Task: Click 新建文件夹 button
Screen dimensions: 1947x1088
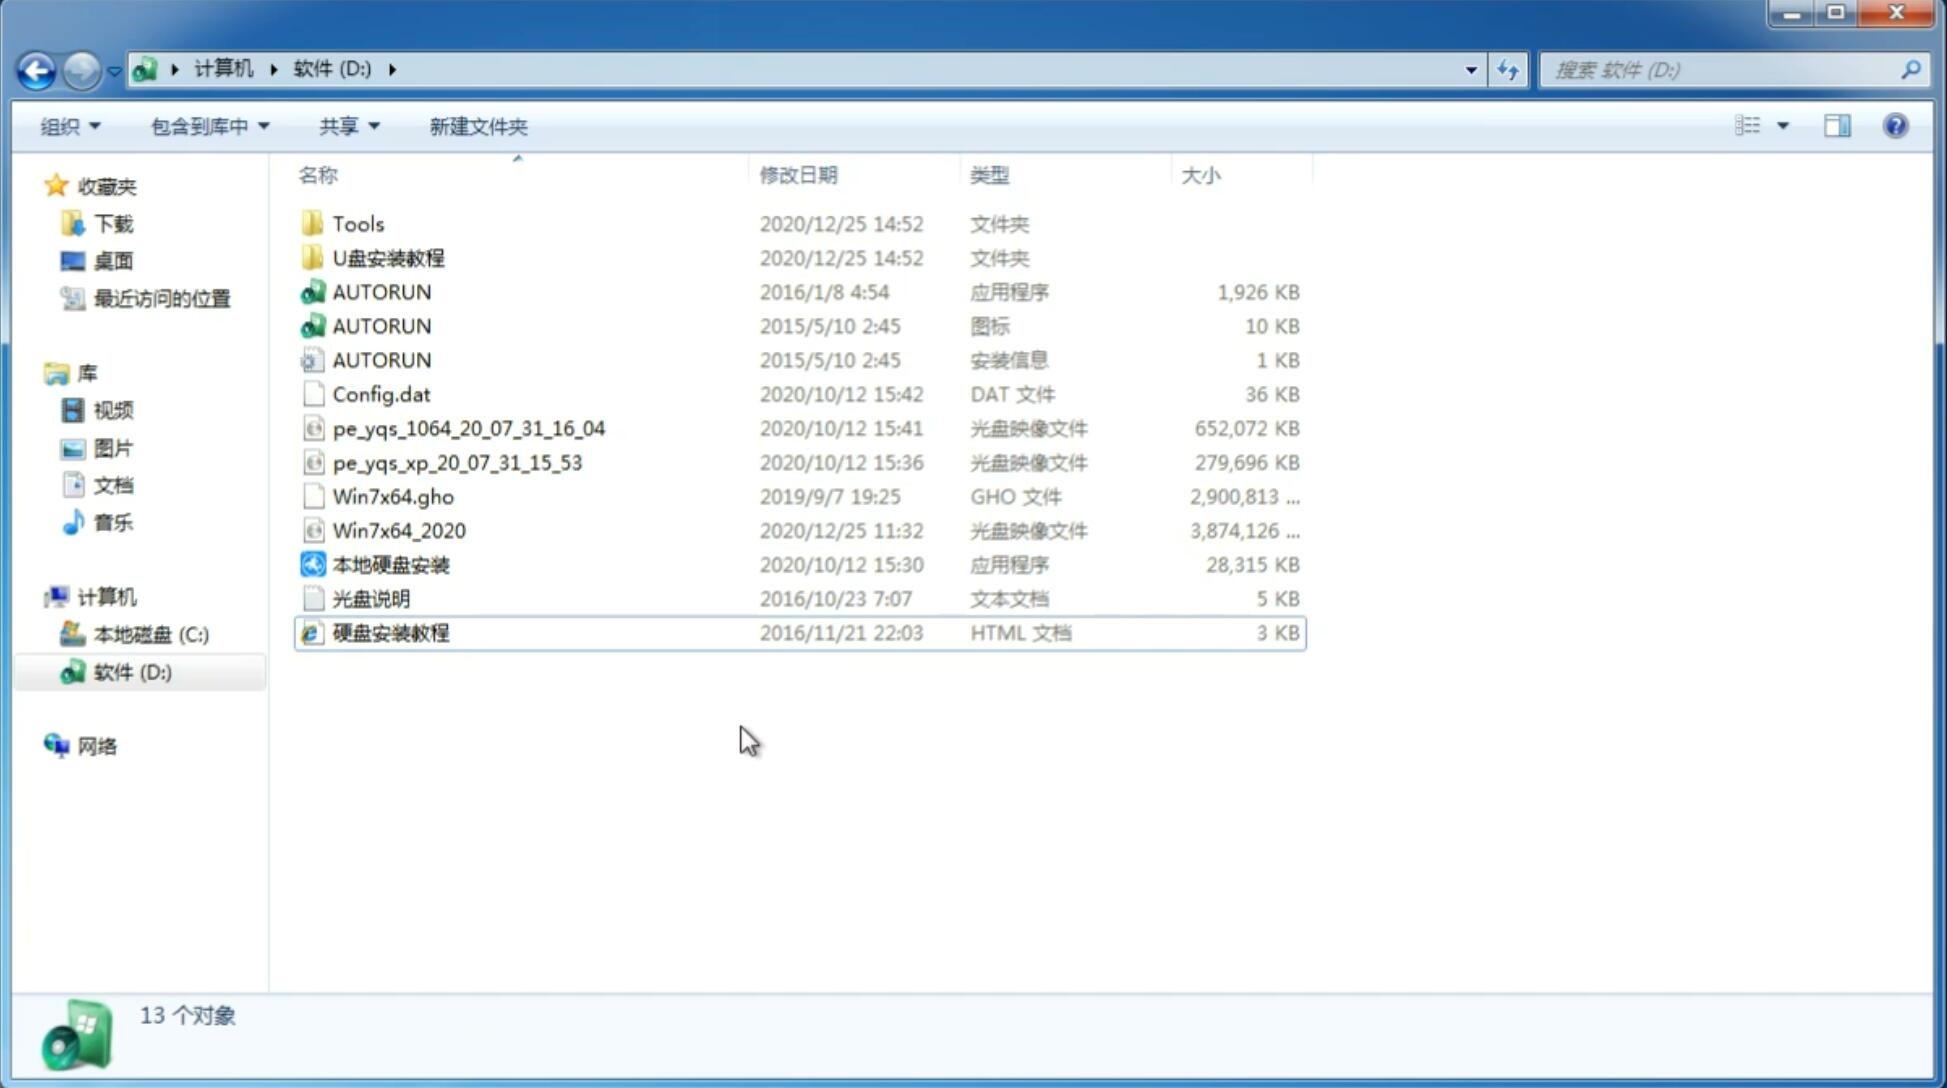Action: click(x=477, y=126)
